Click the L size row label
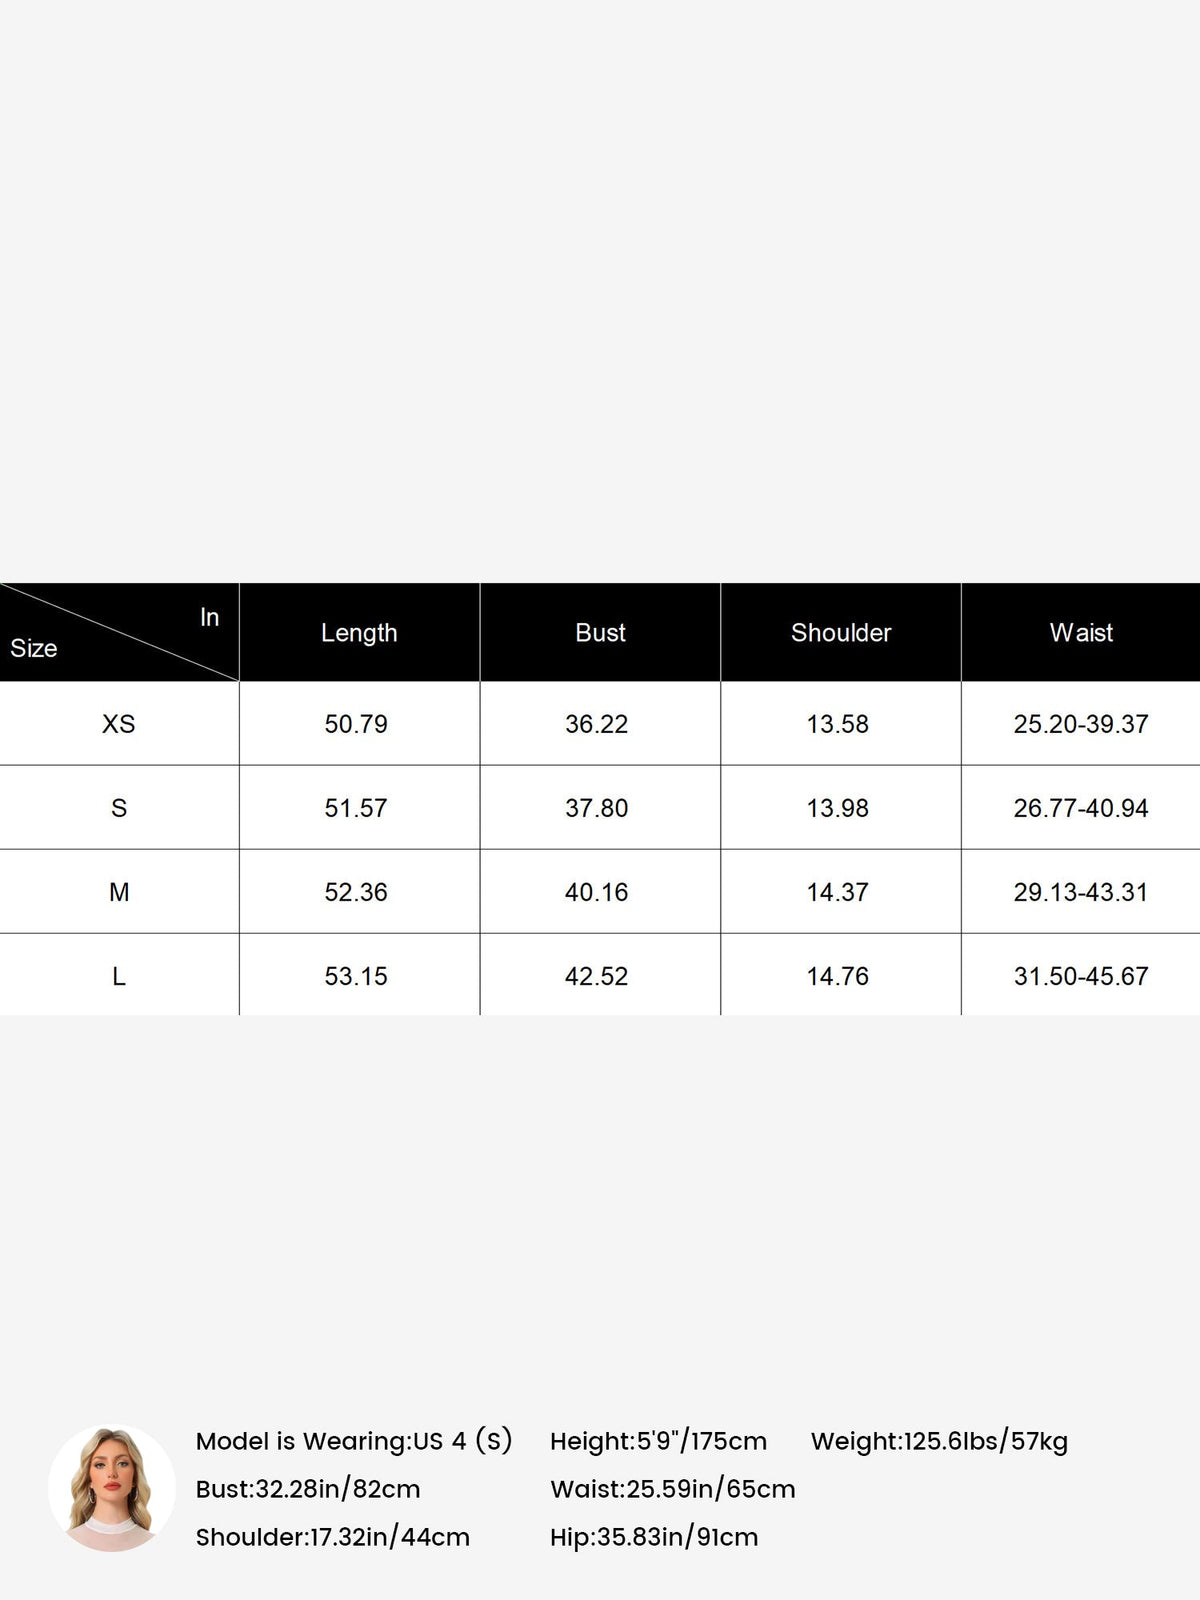 pyautogui.click(x=118, y=976)
